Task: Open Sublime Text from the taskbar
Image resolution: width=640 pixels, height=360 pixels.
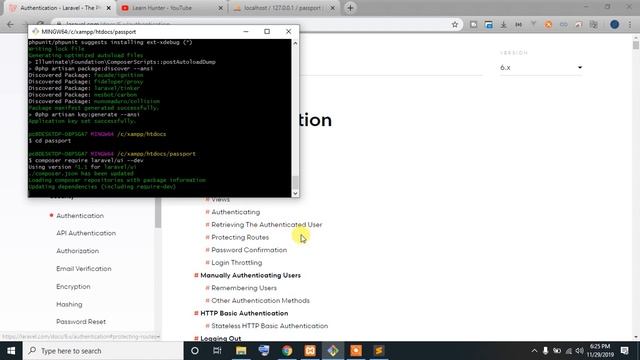Action: 379,351
